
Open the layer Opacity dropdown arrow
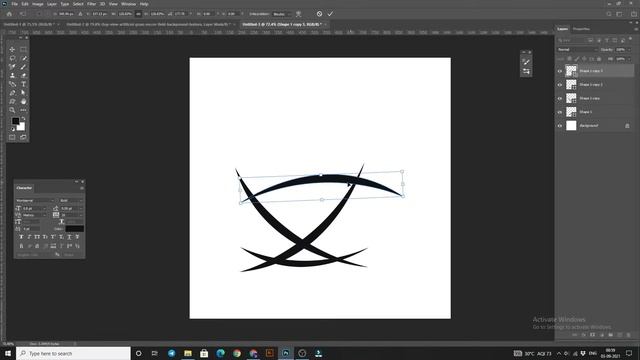(x=629, y=49)
